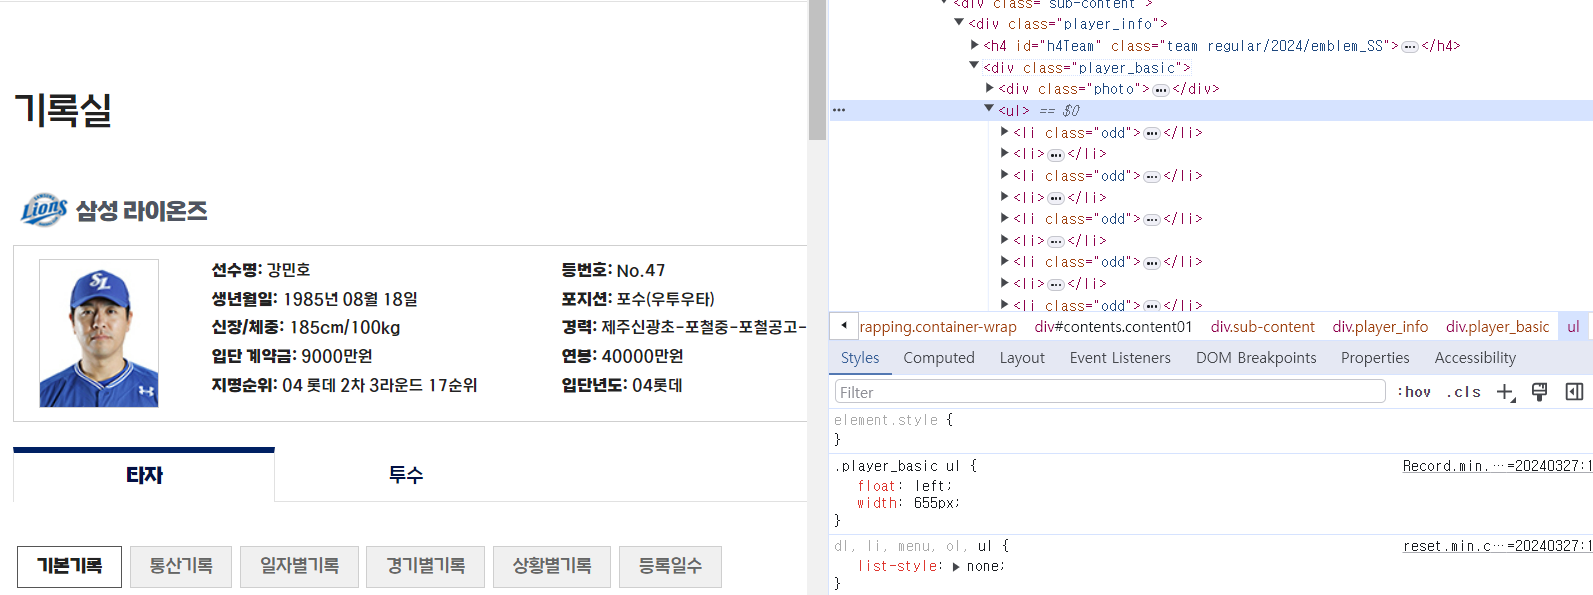Click the 지명순위 04 롯데 2차 3라운드 text
This screenshot has width=1593, height=595.
344,385
